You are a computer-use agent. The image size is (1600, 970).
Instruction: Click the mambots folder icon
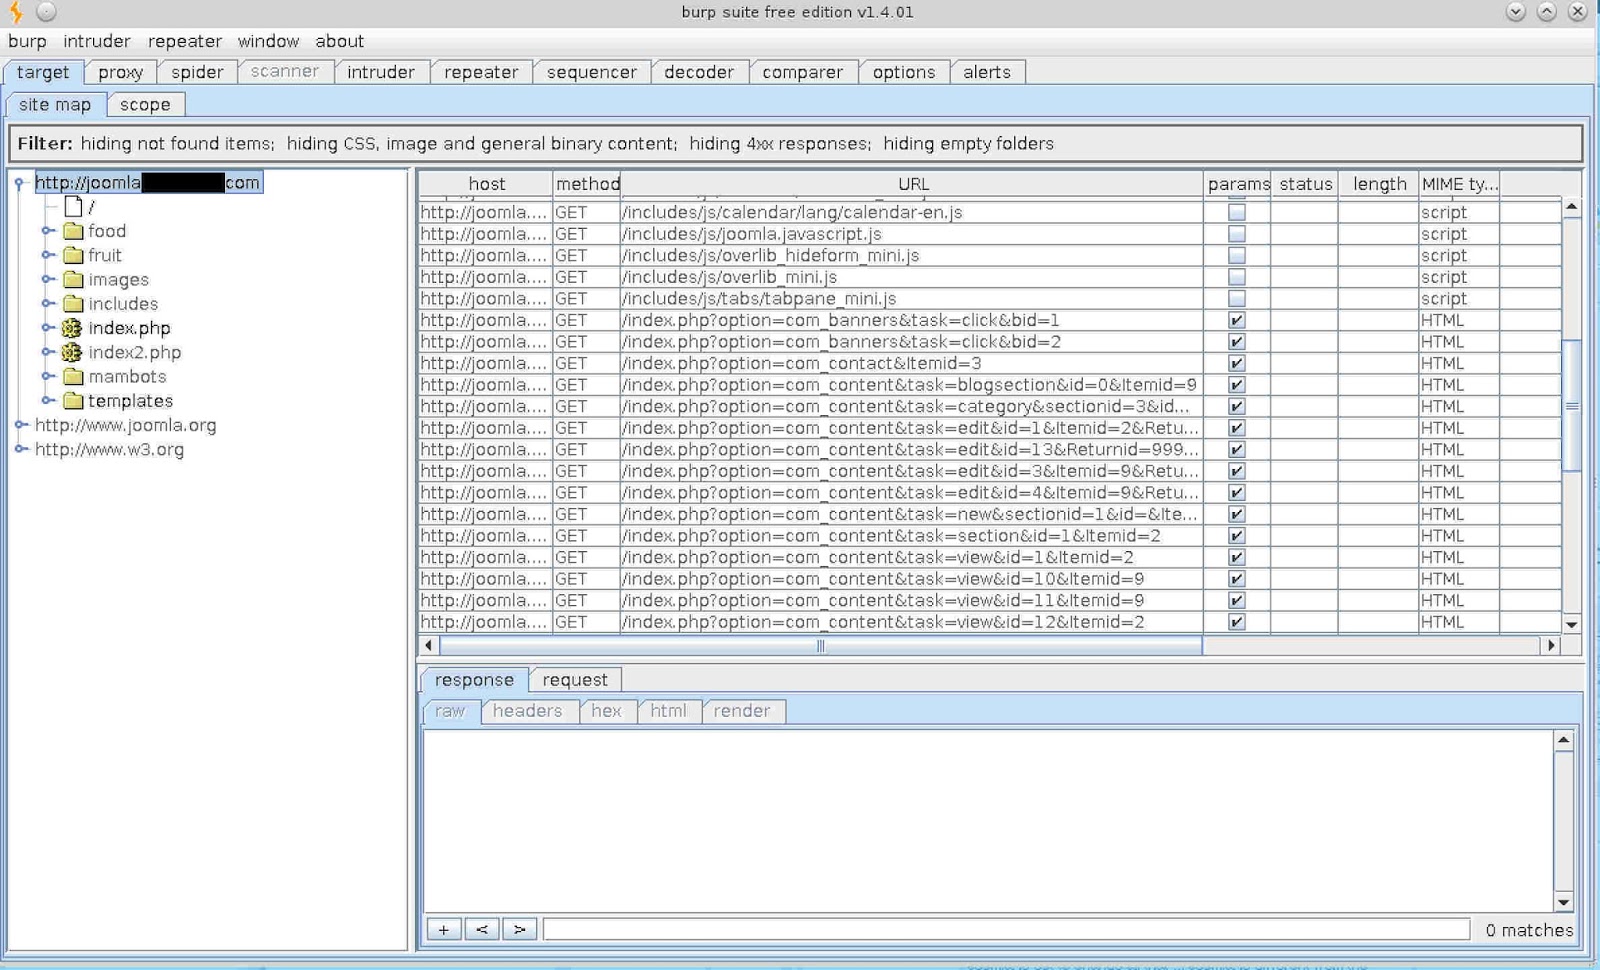pos(73,377)
